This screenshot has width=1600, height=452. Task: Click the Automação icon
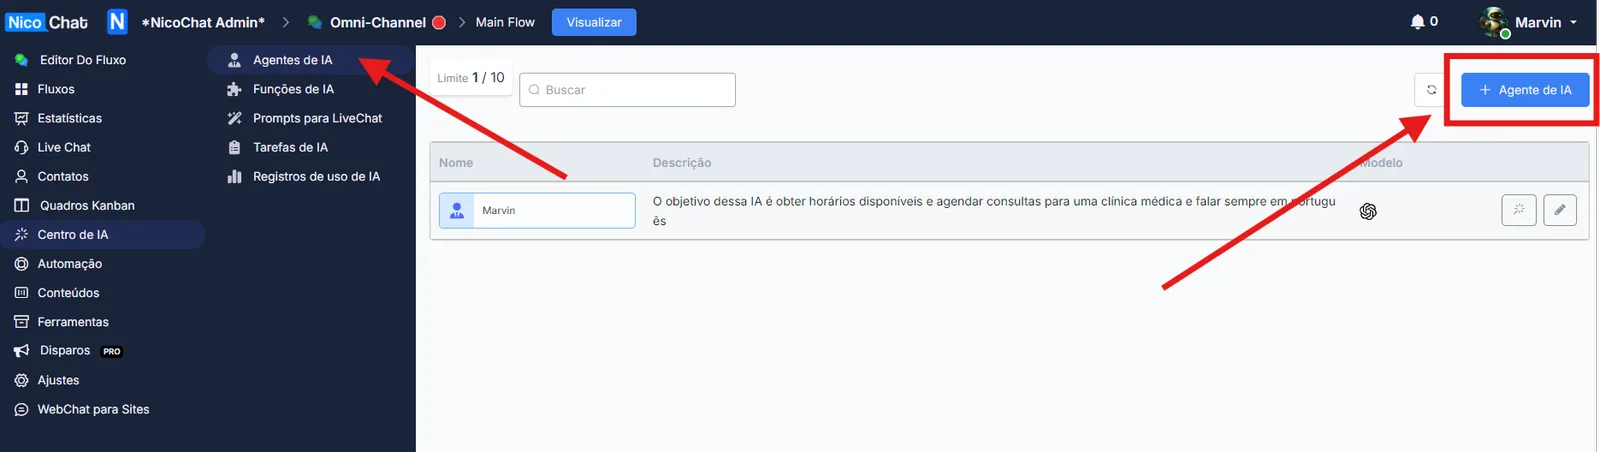tap(22, 264)
